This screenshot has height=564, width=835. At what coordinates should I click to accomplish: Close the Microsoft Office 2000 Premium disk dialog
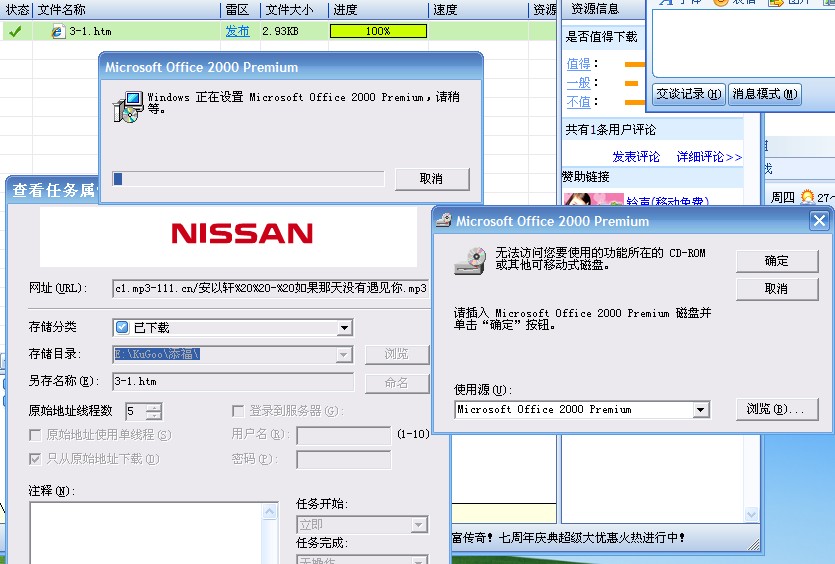pyautogui.click(x=819, y=220)
